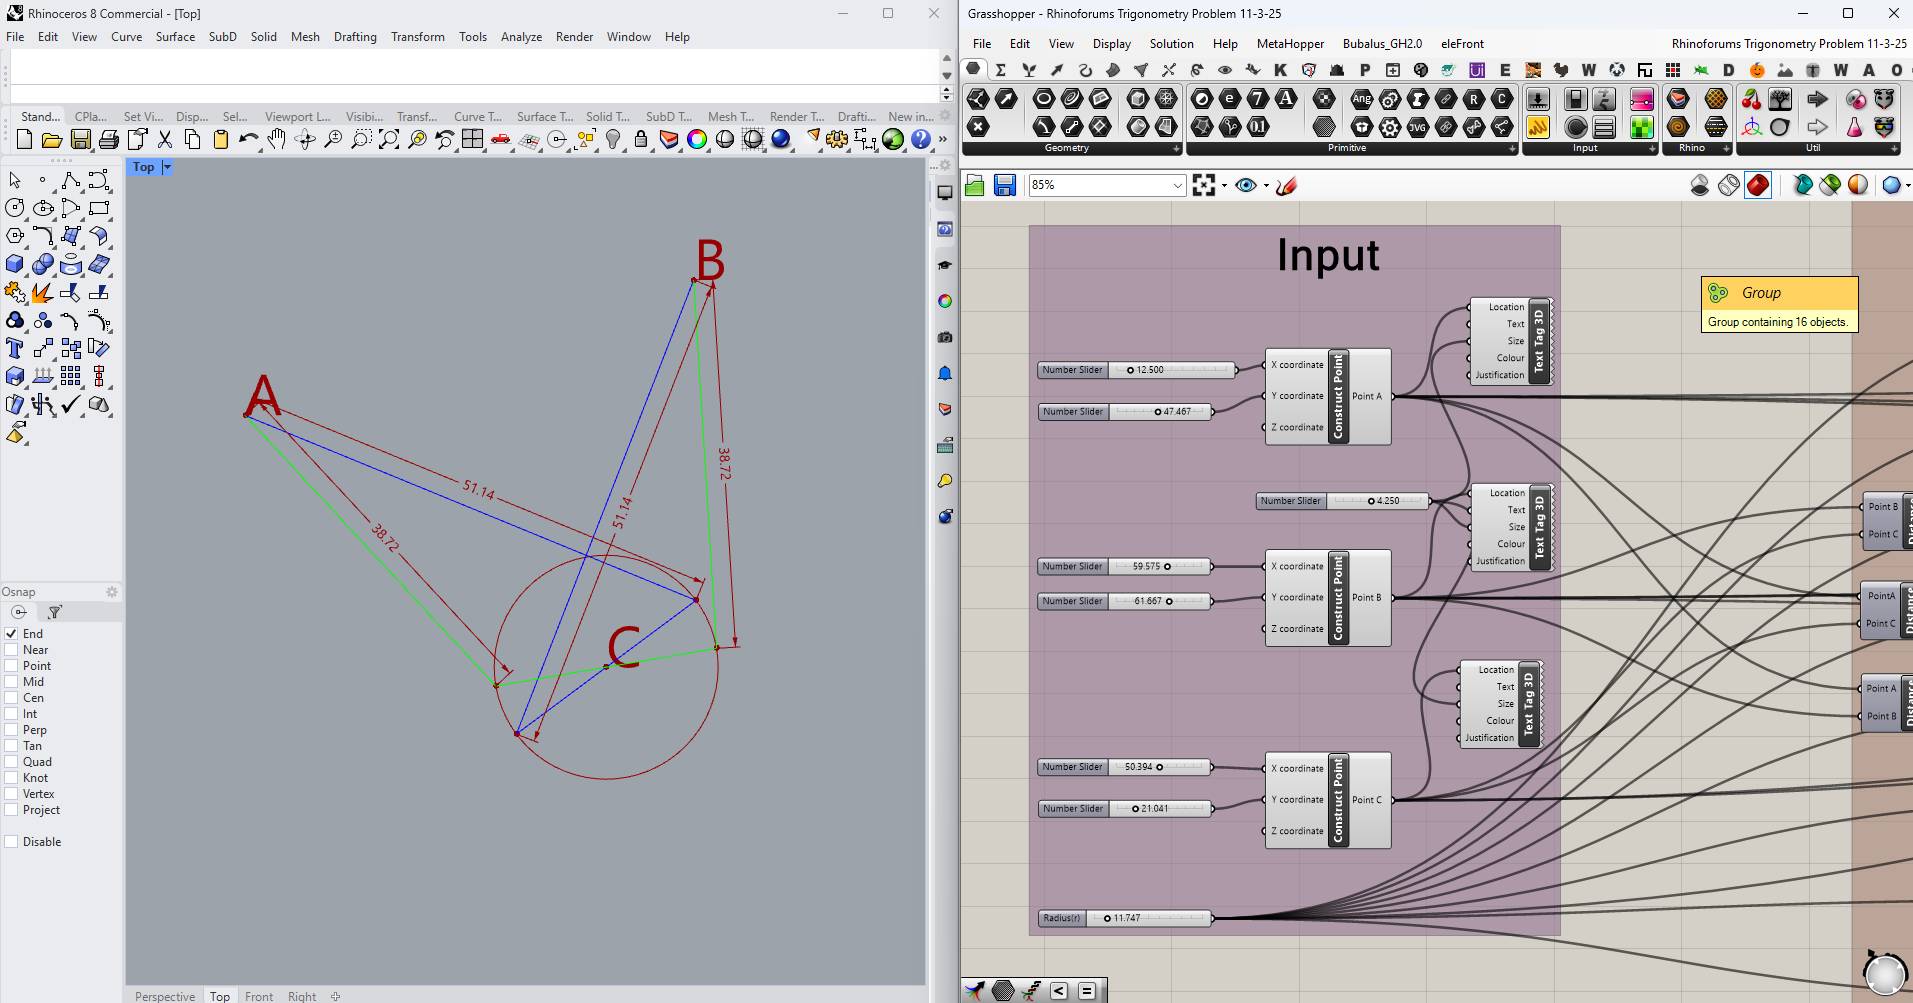
Task: Click the wireframe preview icon in Grasshopper
Action: pos(1729,185)
